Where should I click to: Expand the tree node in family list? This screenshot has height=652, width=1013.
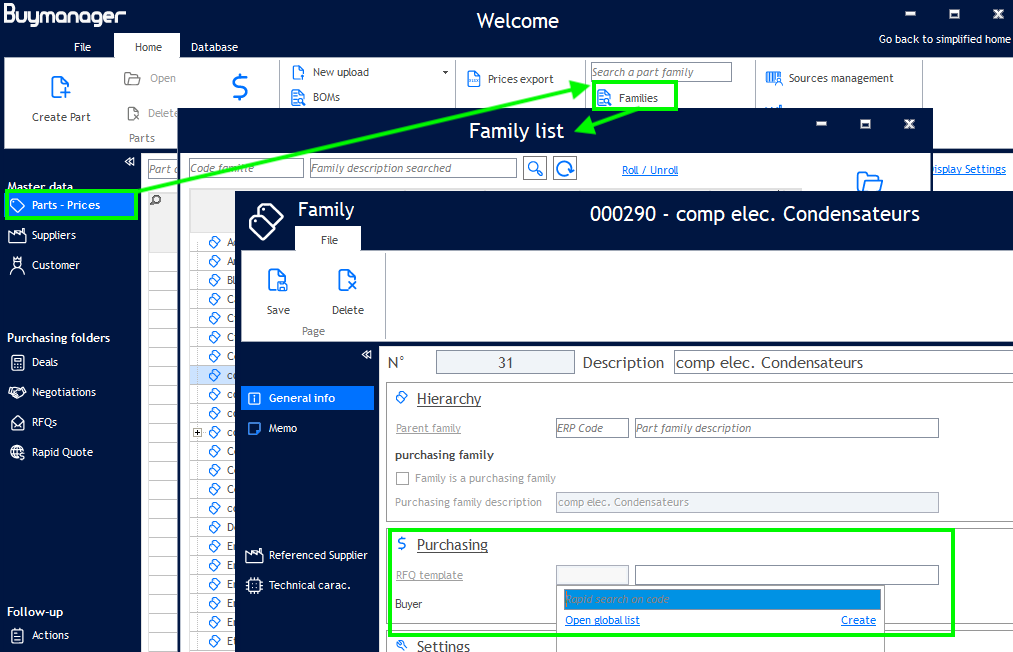pos(198,433)
